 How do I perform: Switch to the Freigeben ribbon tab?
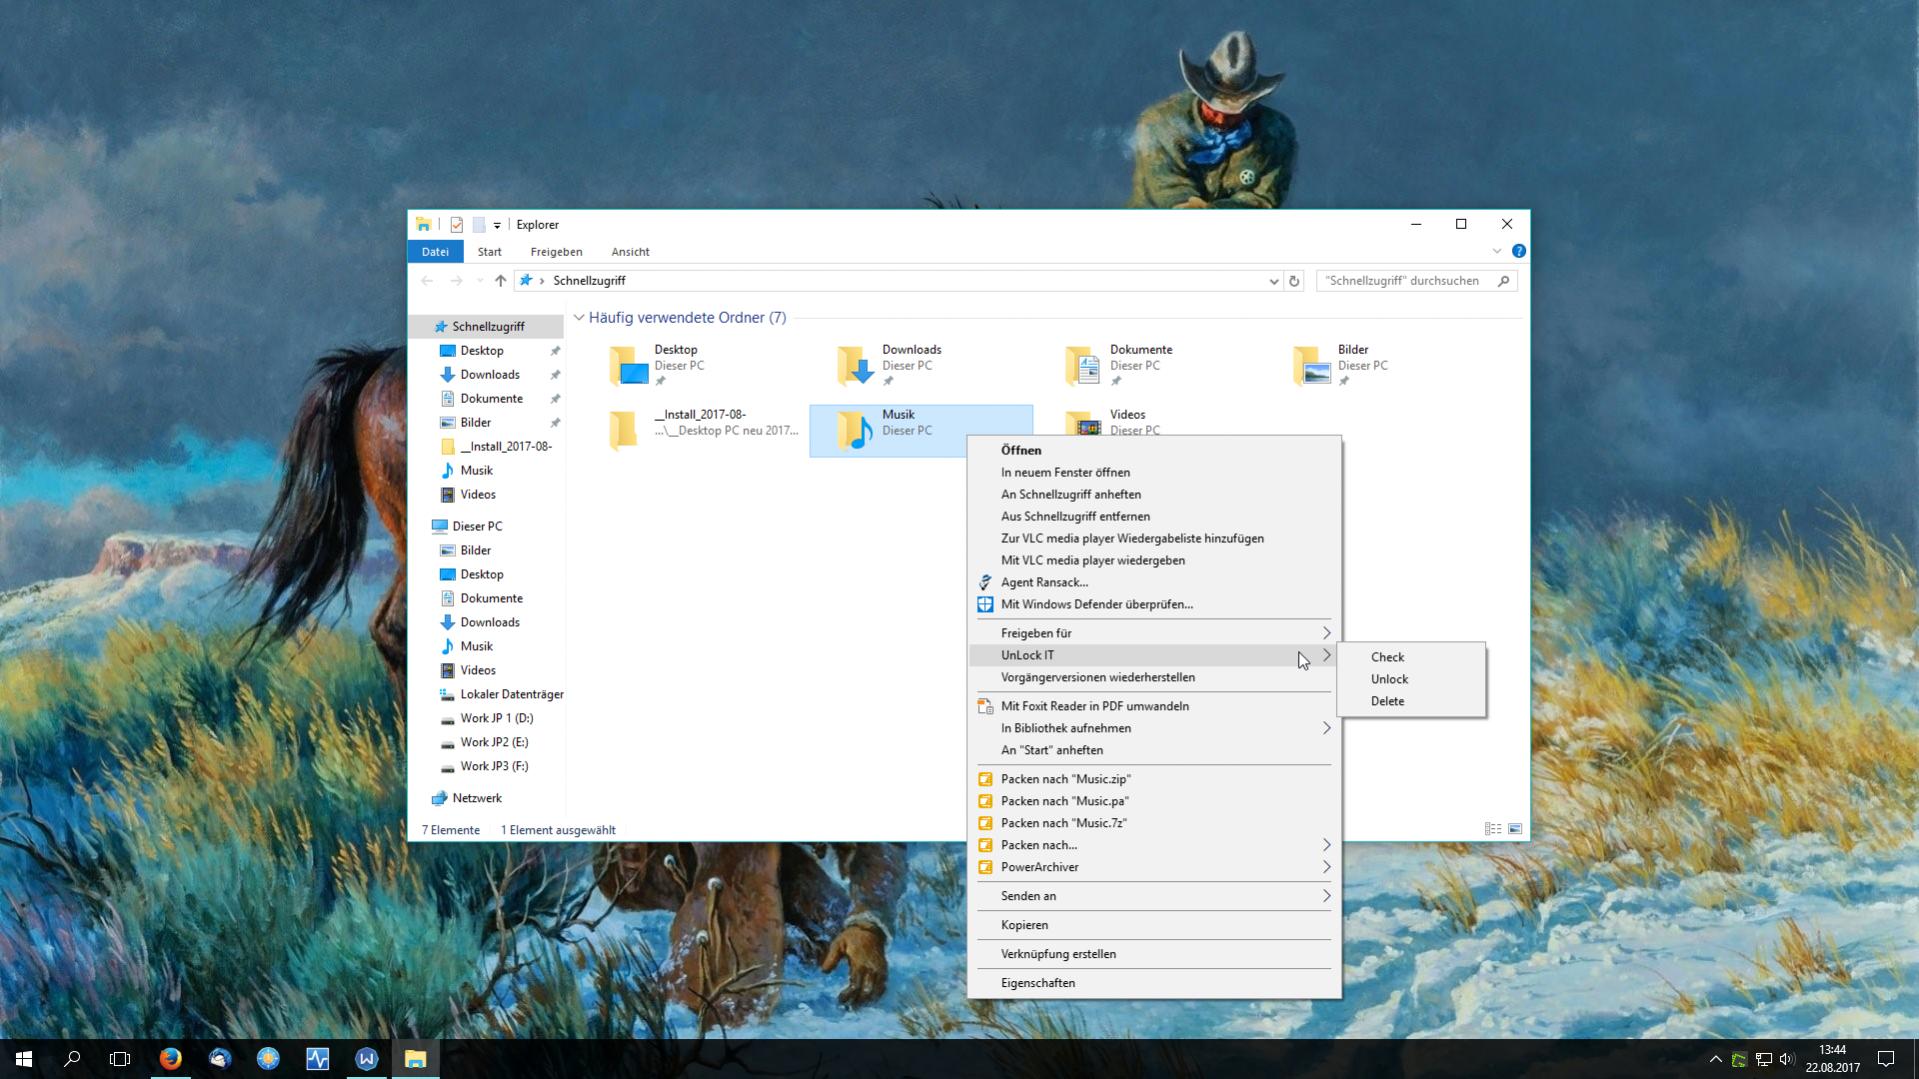[556, 252]
